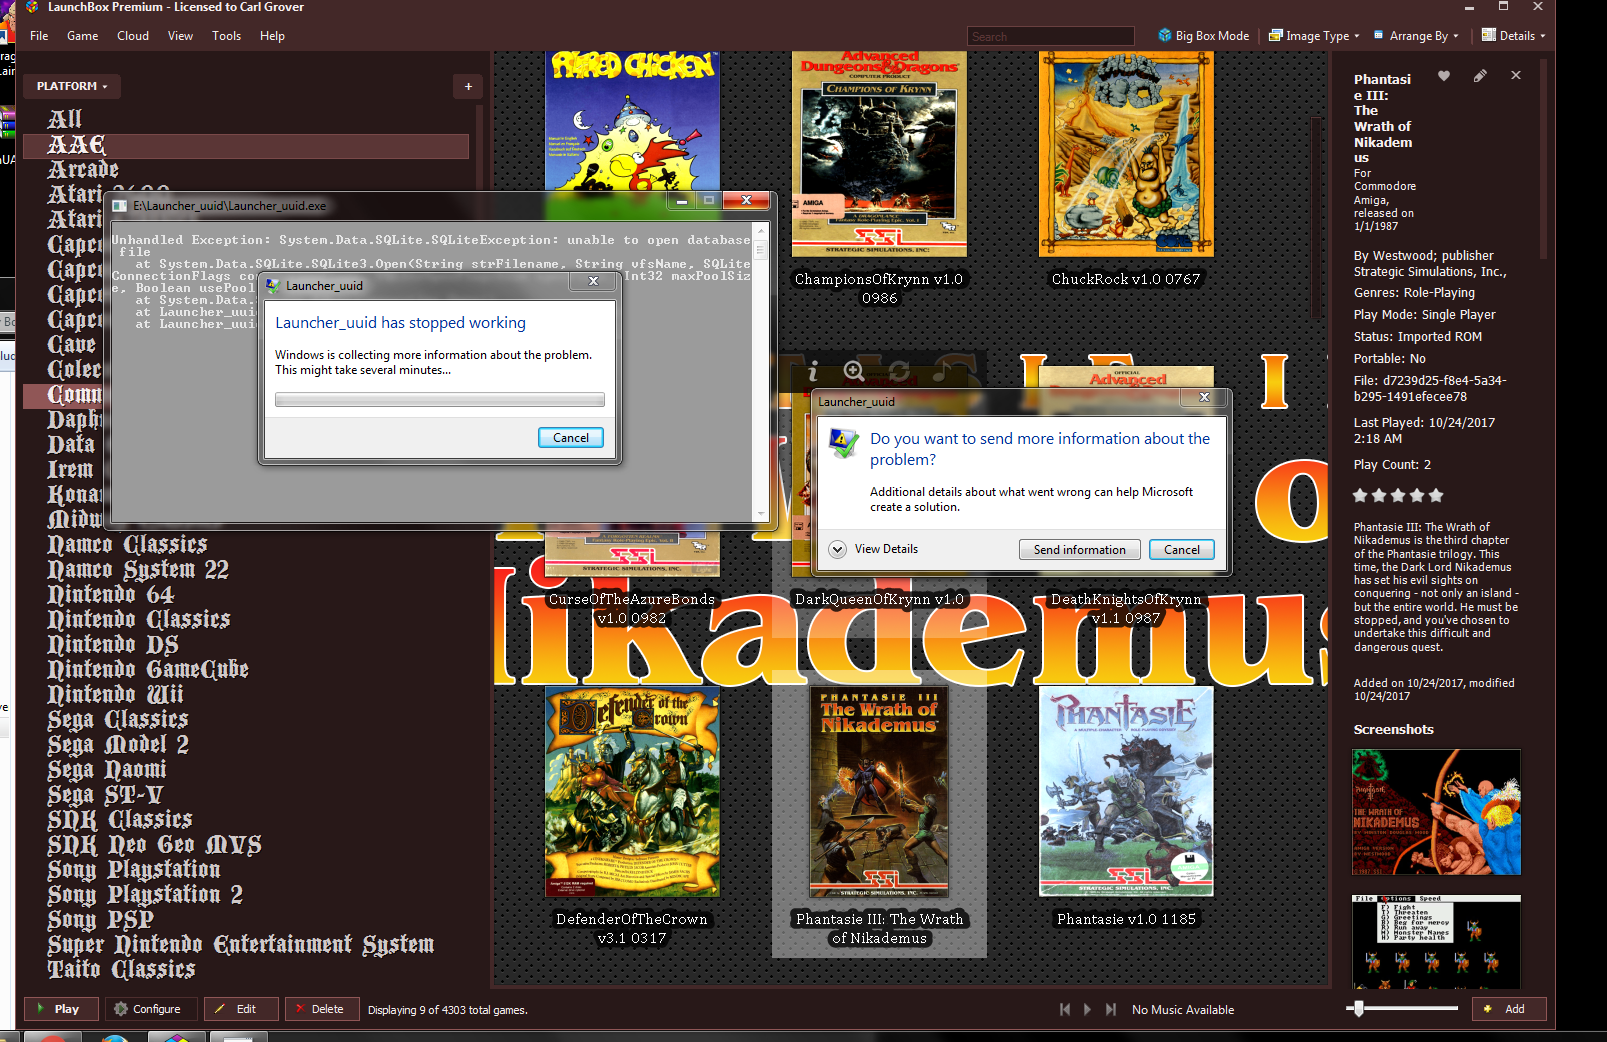The width and height of the screenshot is (1607, 1042).
Task: Click next track music control
Action: 1111,1010
